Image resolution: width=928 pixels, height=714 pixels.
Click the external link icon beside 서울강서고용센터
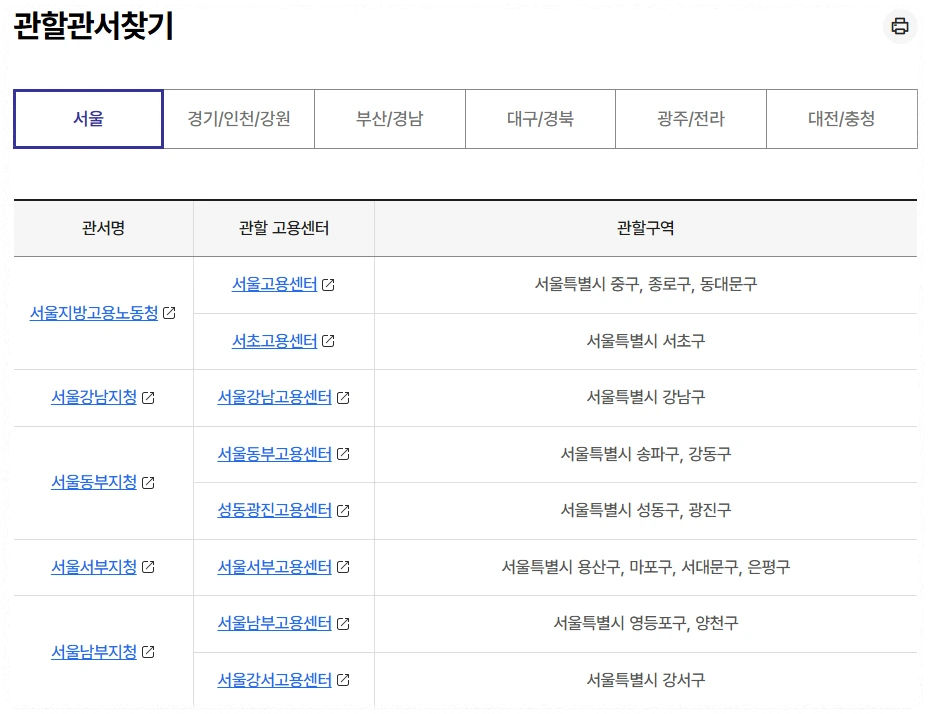tap(345, 680)
